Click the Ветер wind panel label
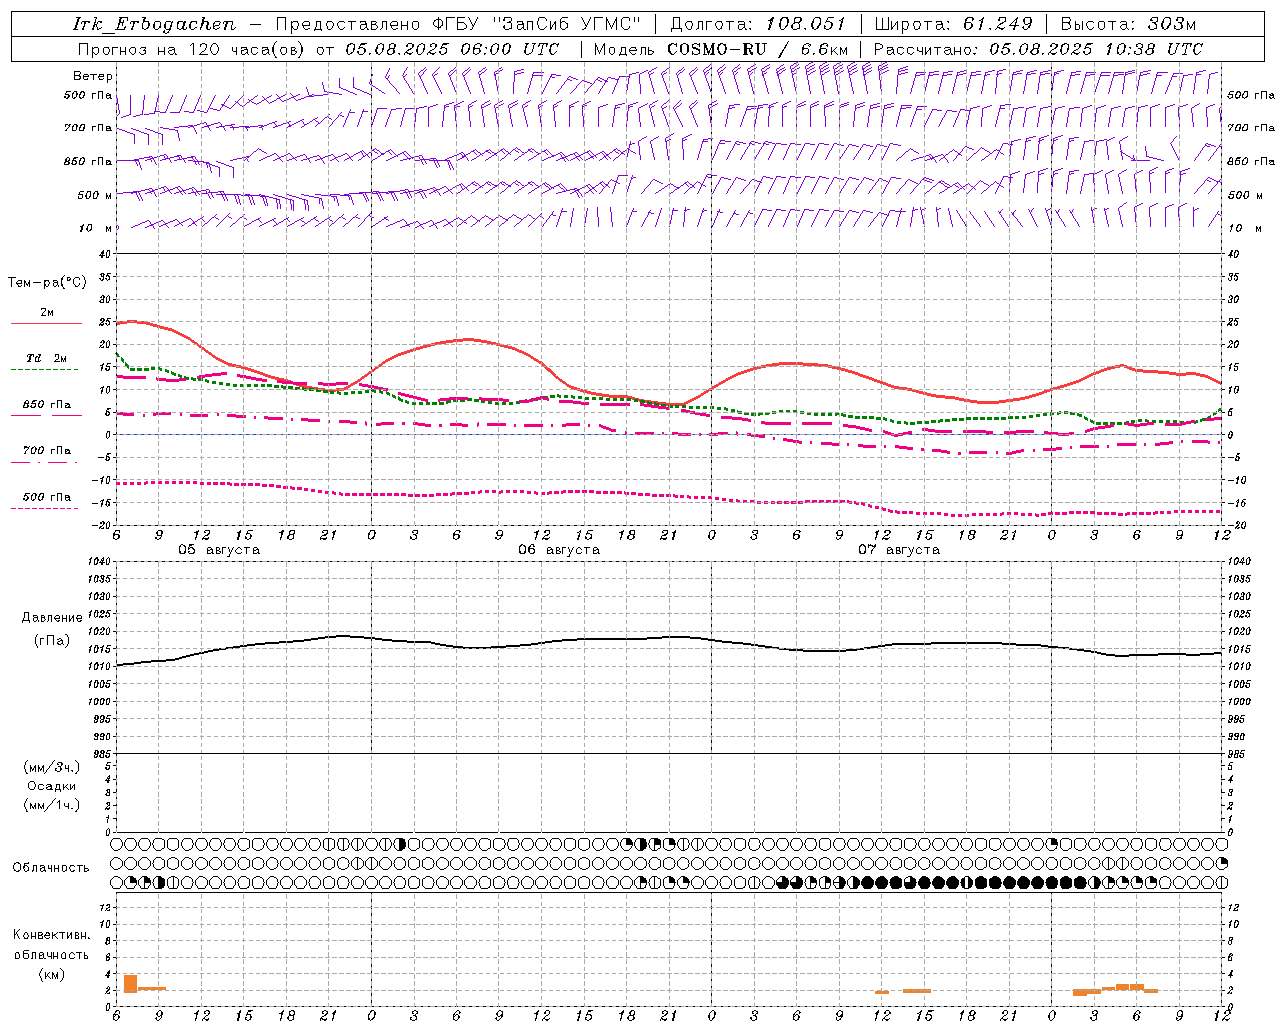The width and height of the screenshot is (1280, 1024). pos(93,76)
